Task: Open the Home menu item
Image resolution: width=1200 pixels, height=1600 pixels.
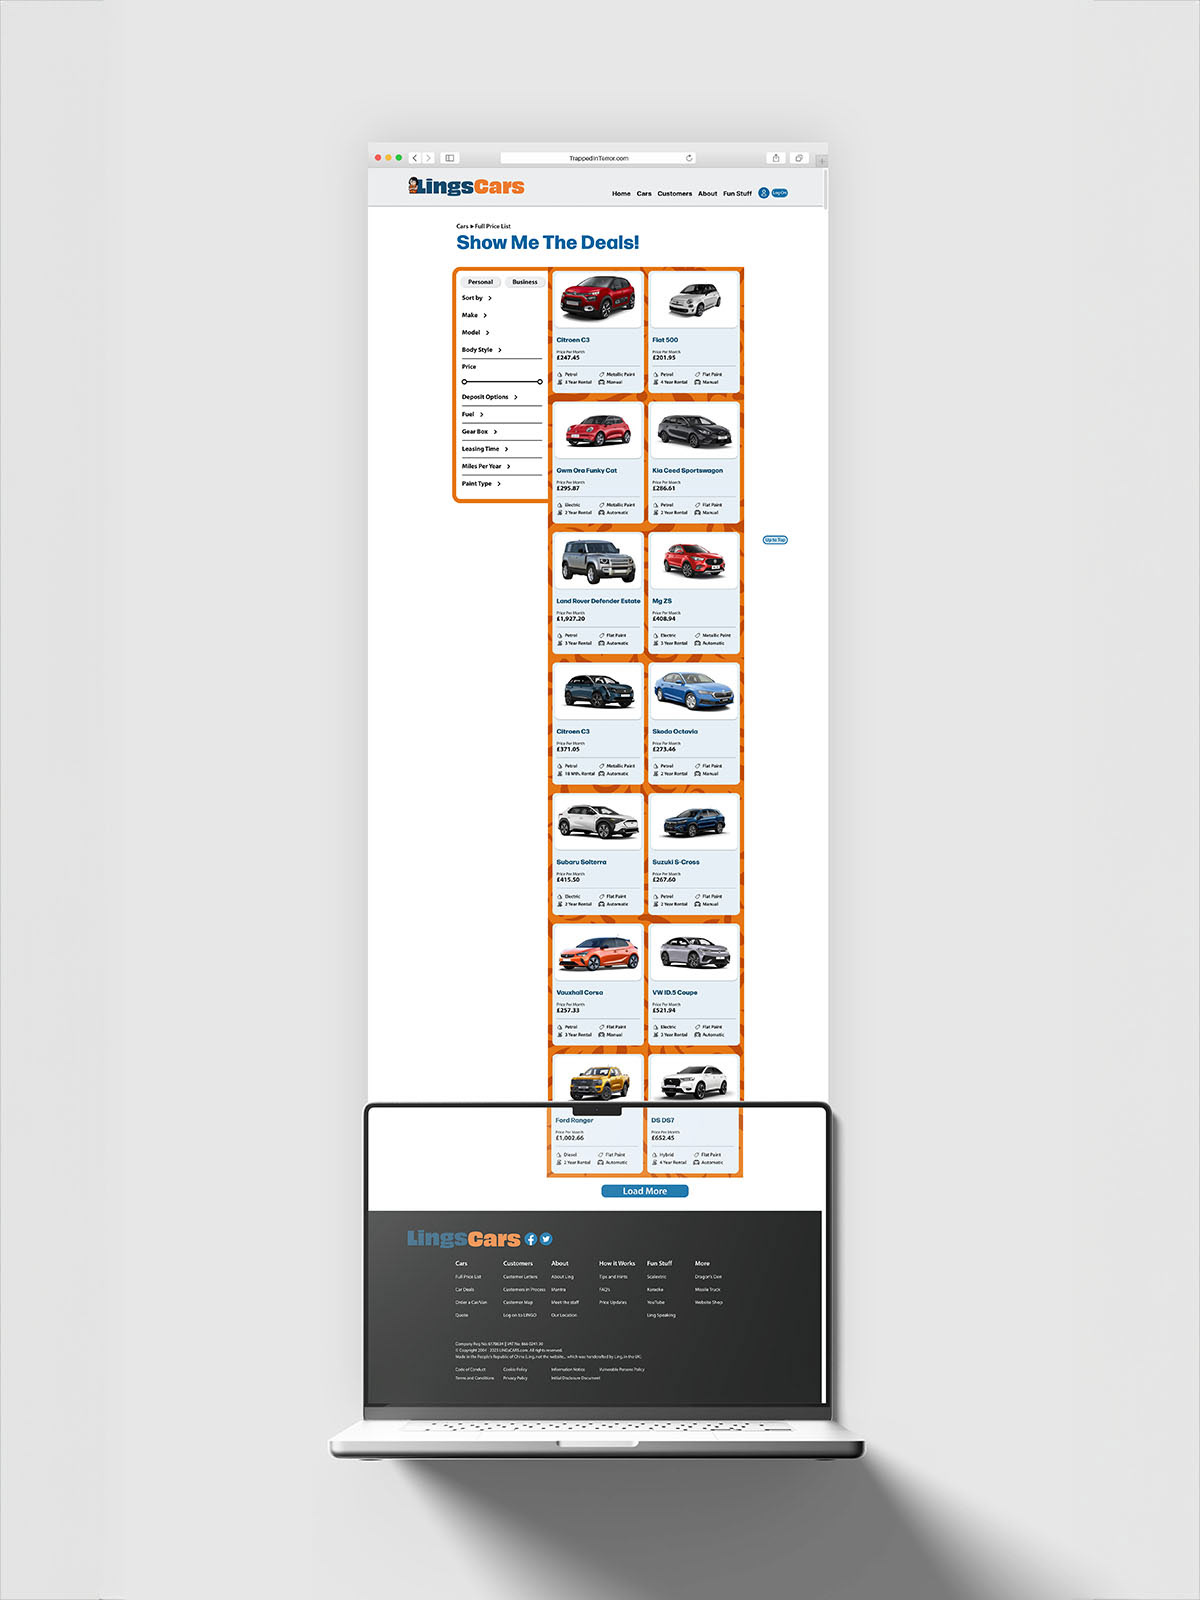Action: coord(621,194)
